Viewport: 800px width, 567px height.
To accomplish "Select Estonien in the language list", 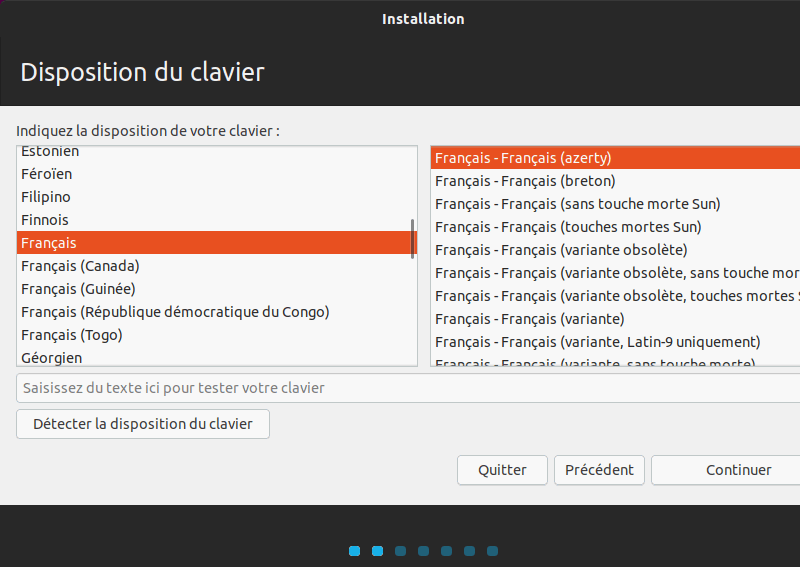I will point(50,152).
